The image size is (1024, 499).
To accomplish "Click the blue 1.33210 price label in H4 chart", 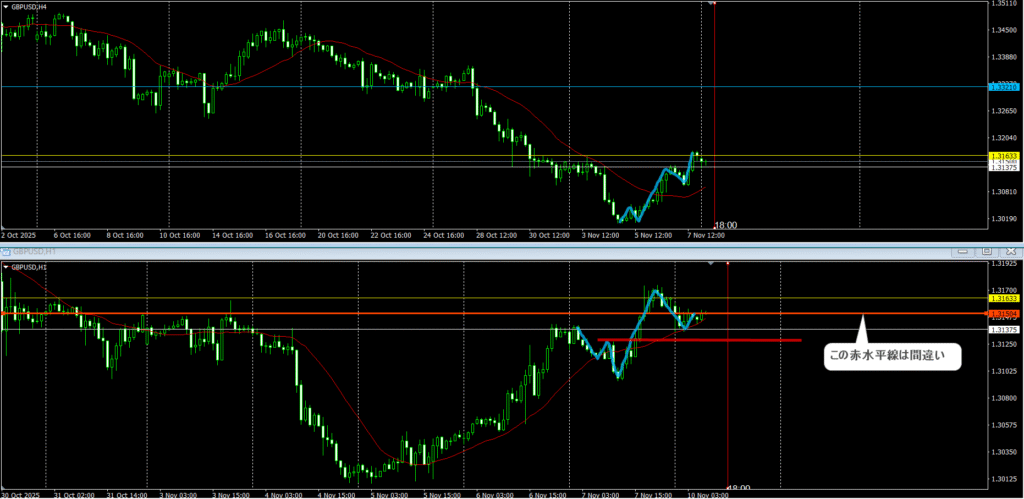I will coord(1002,87).
